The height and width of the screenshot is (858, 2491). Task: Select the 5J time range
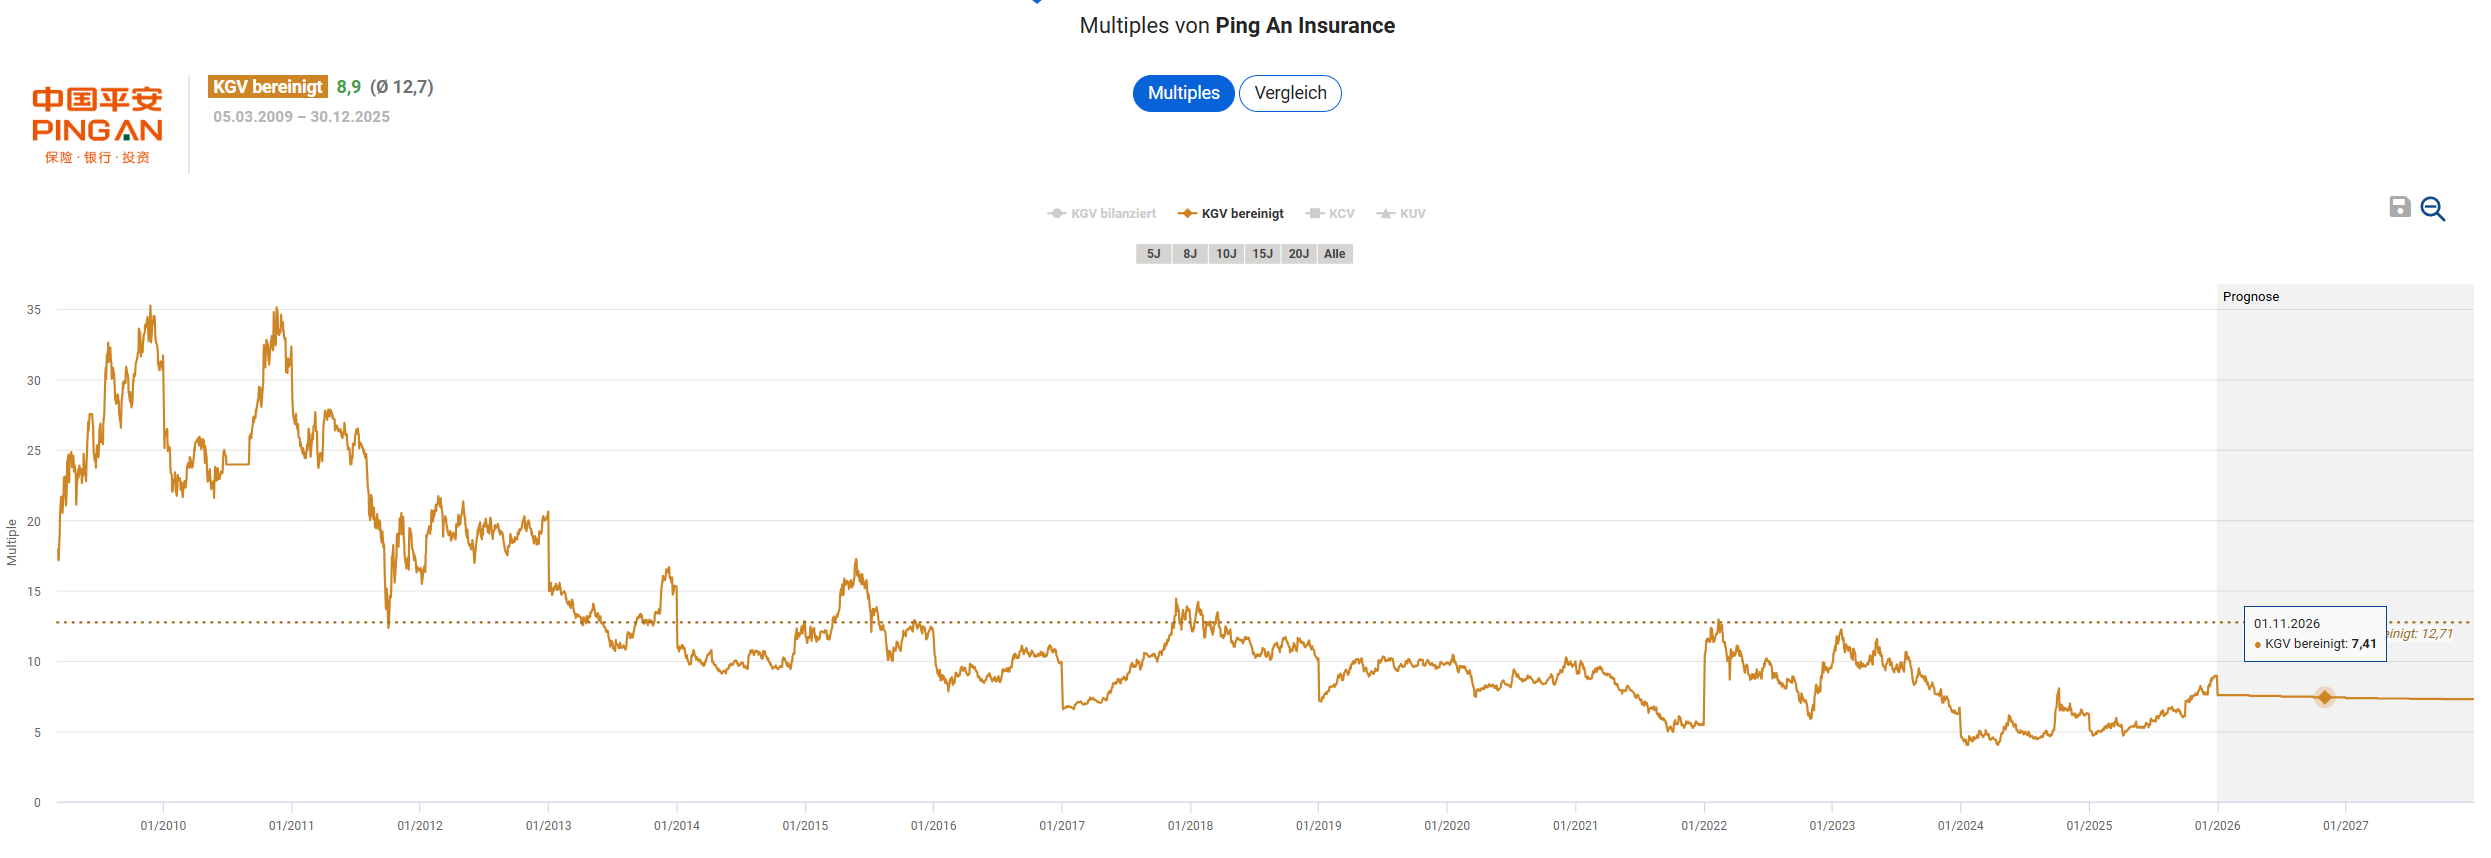1153,254
